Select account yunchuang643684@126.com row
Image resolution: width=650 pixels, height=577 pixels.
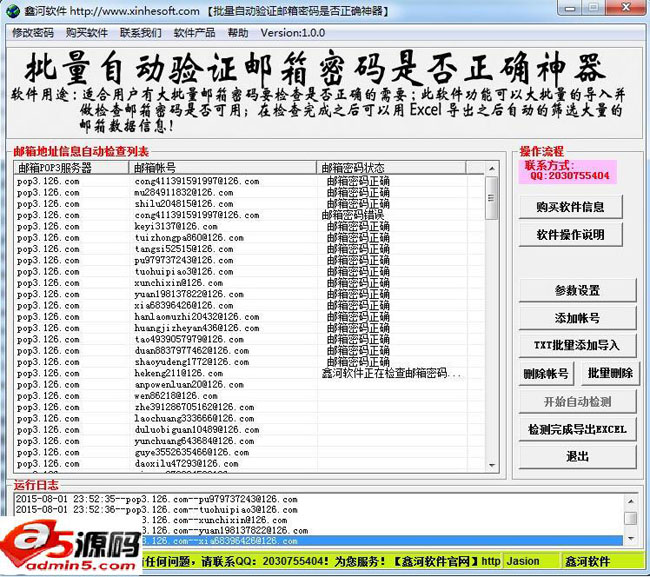point(249,441)
